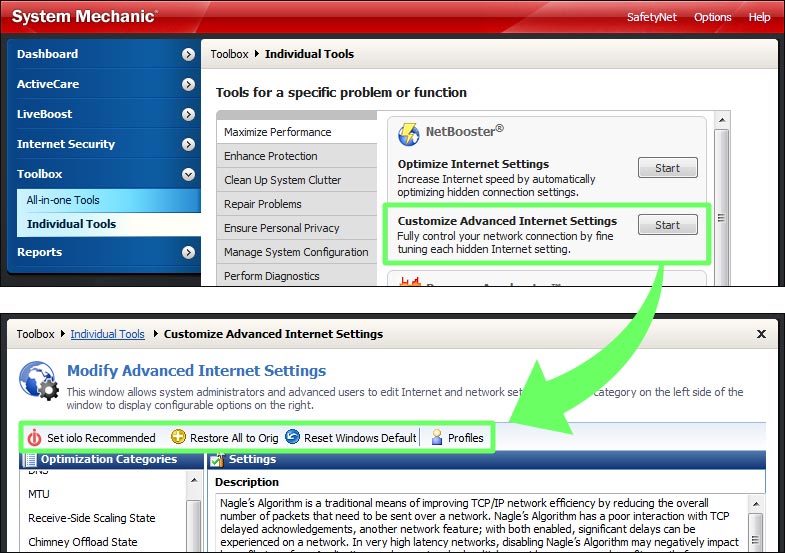Select the Toolbox menu label
Image resolution: width=785 pixels, height=553 pixels.
[x=40, y=174]
